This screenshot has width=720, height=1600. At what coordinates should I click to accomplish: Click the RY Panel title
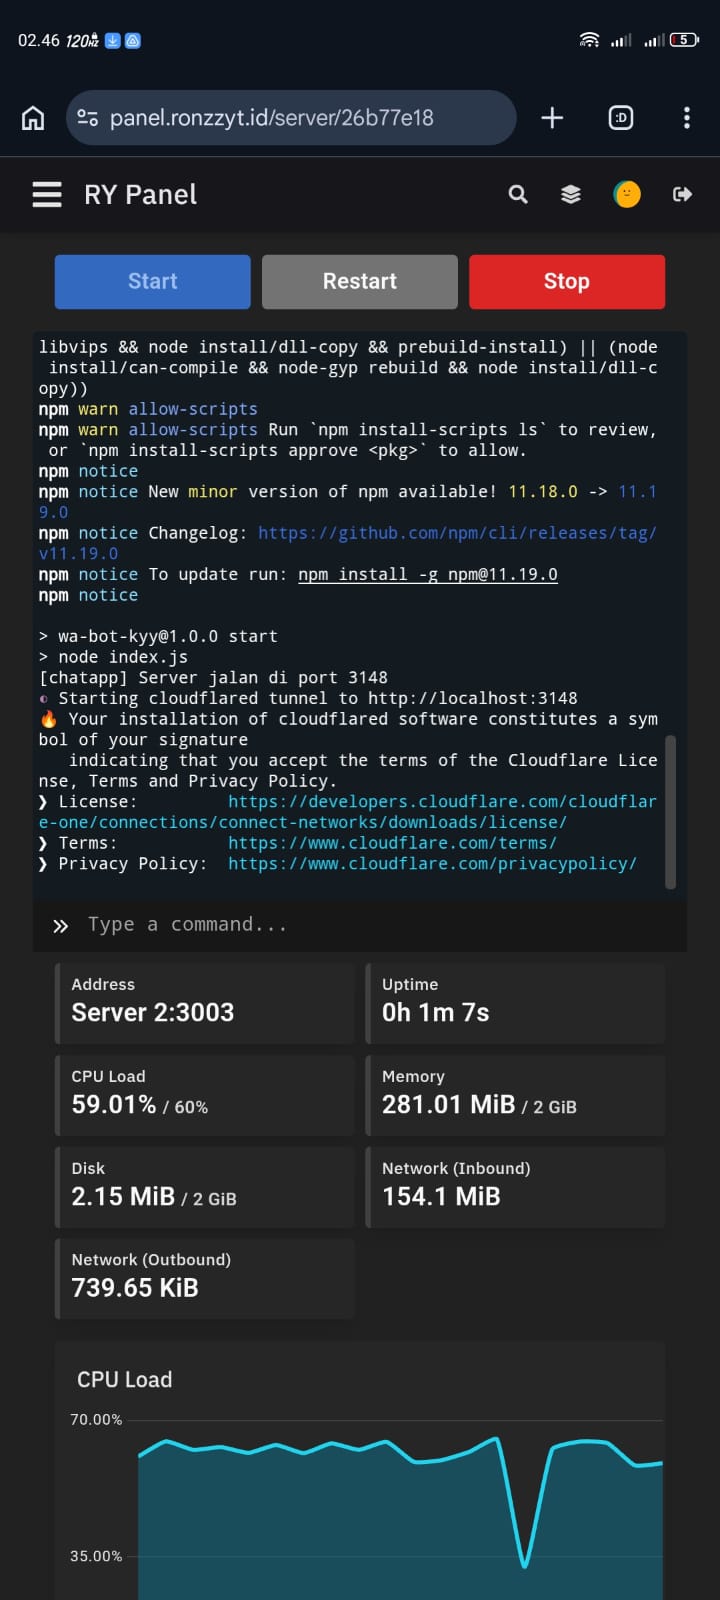[140, 194]
